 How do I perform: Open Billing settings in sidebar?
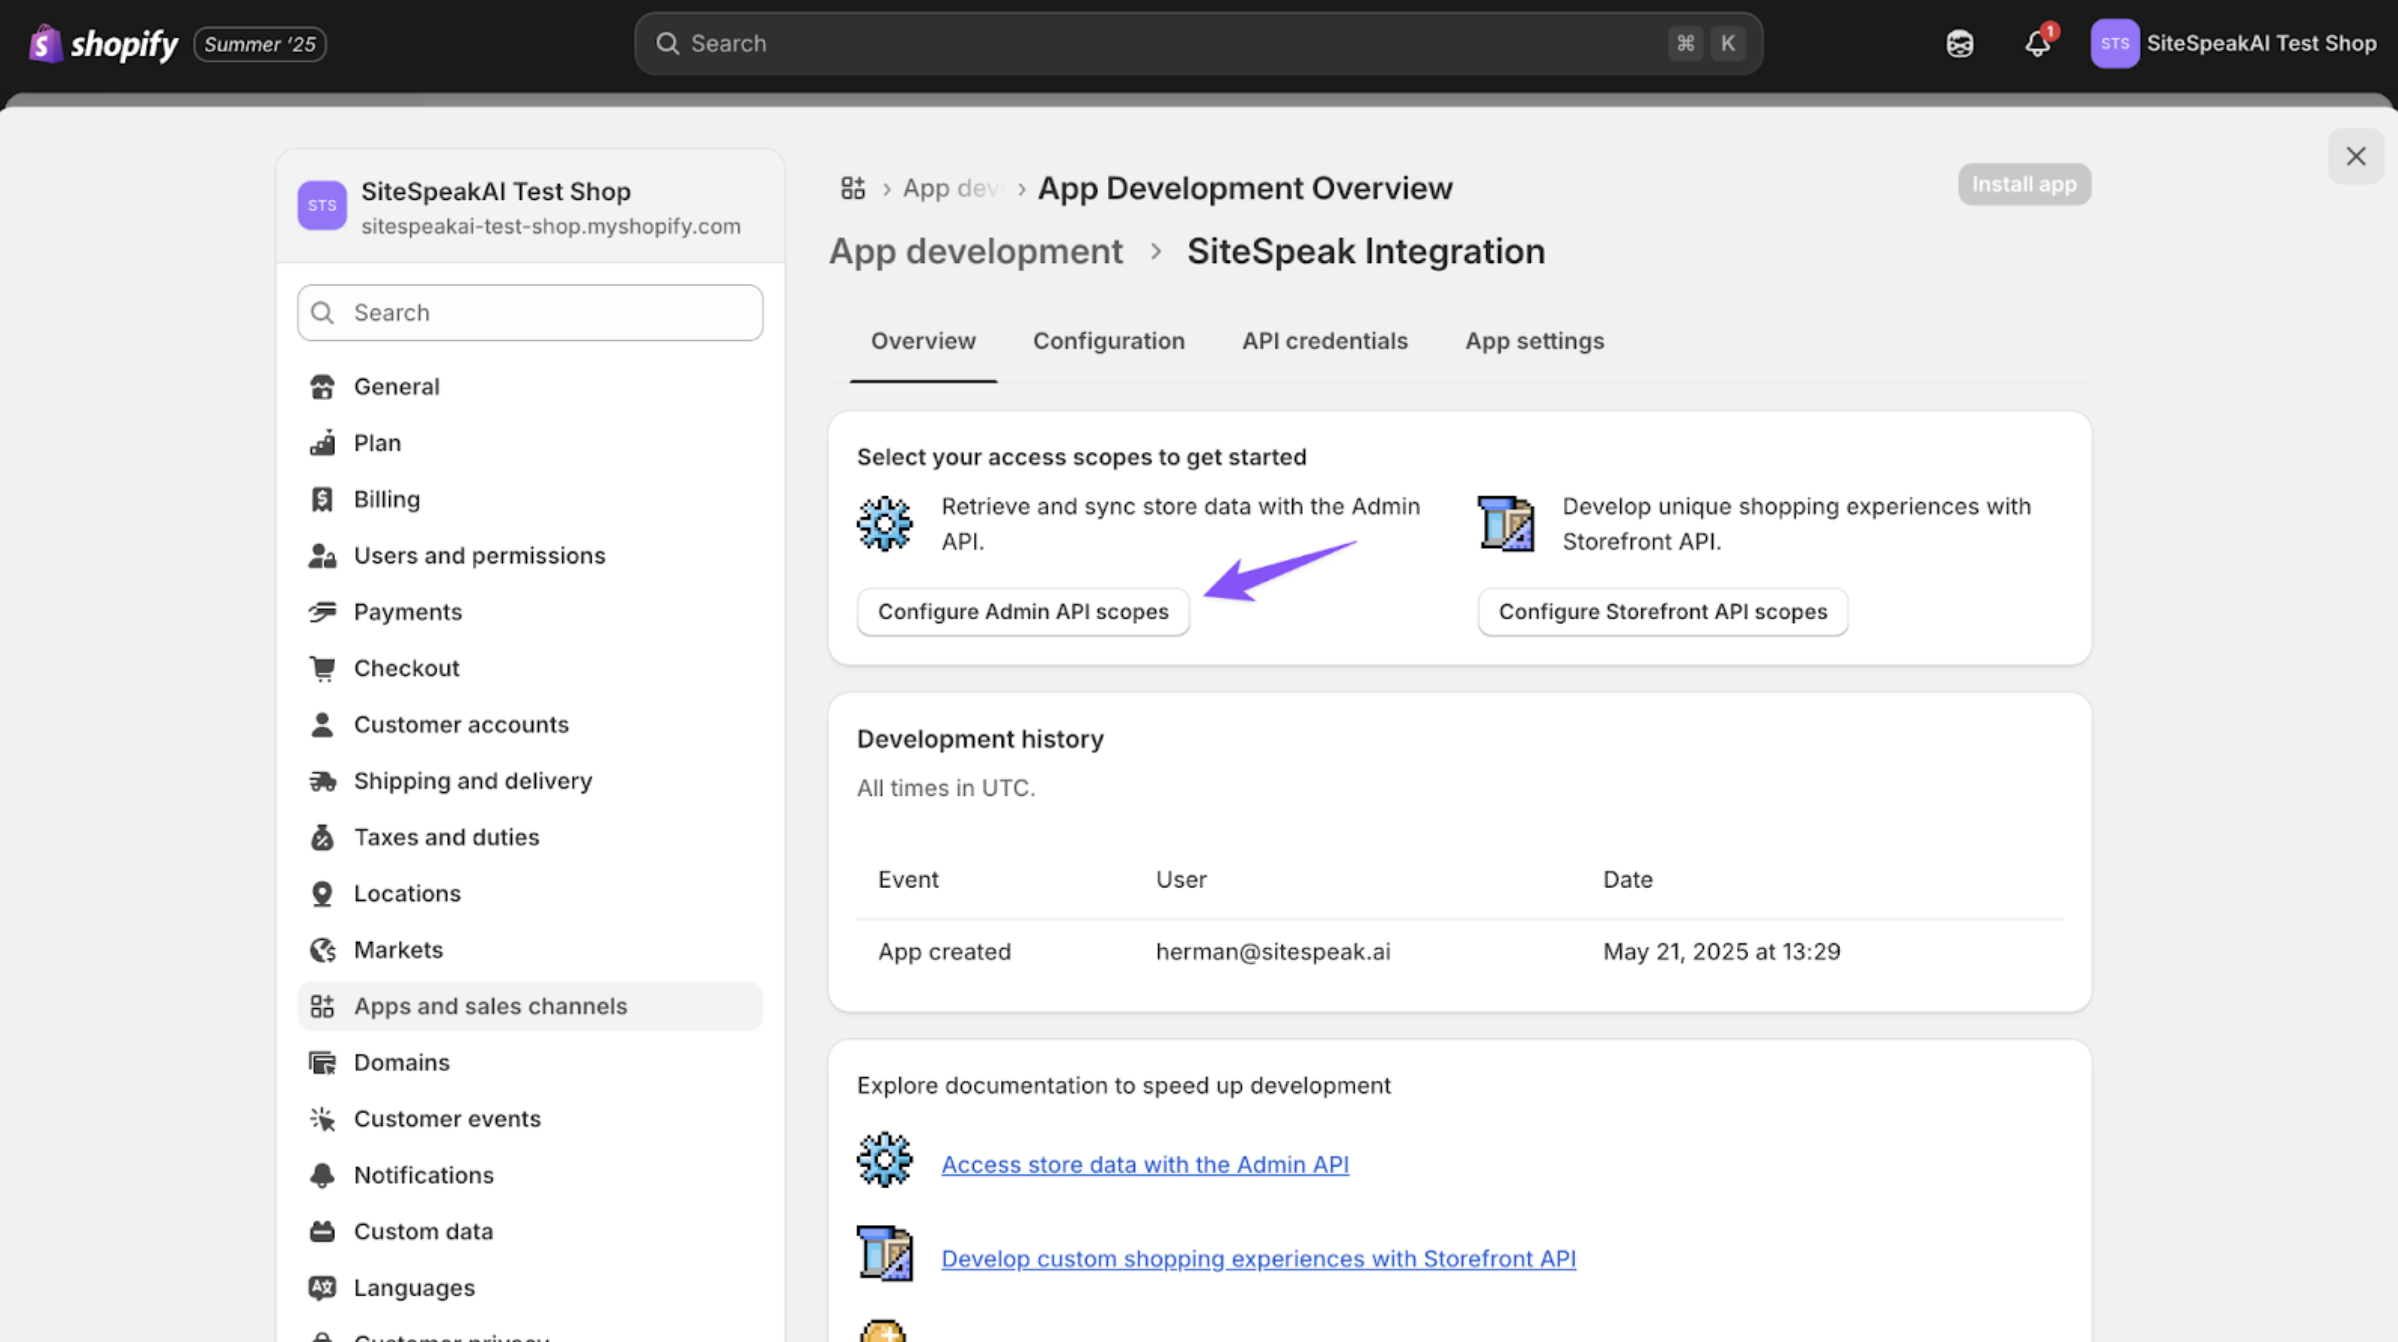(386, 499)
